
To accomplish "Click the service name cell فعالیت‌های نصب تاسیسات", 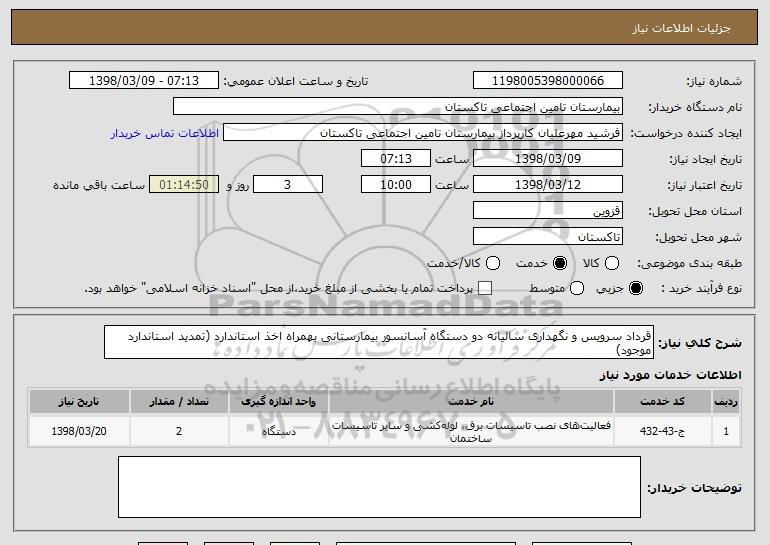I will pos(471,432).
